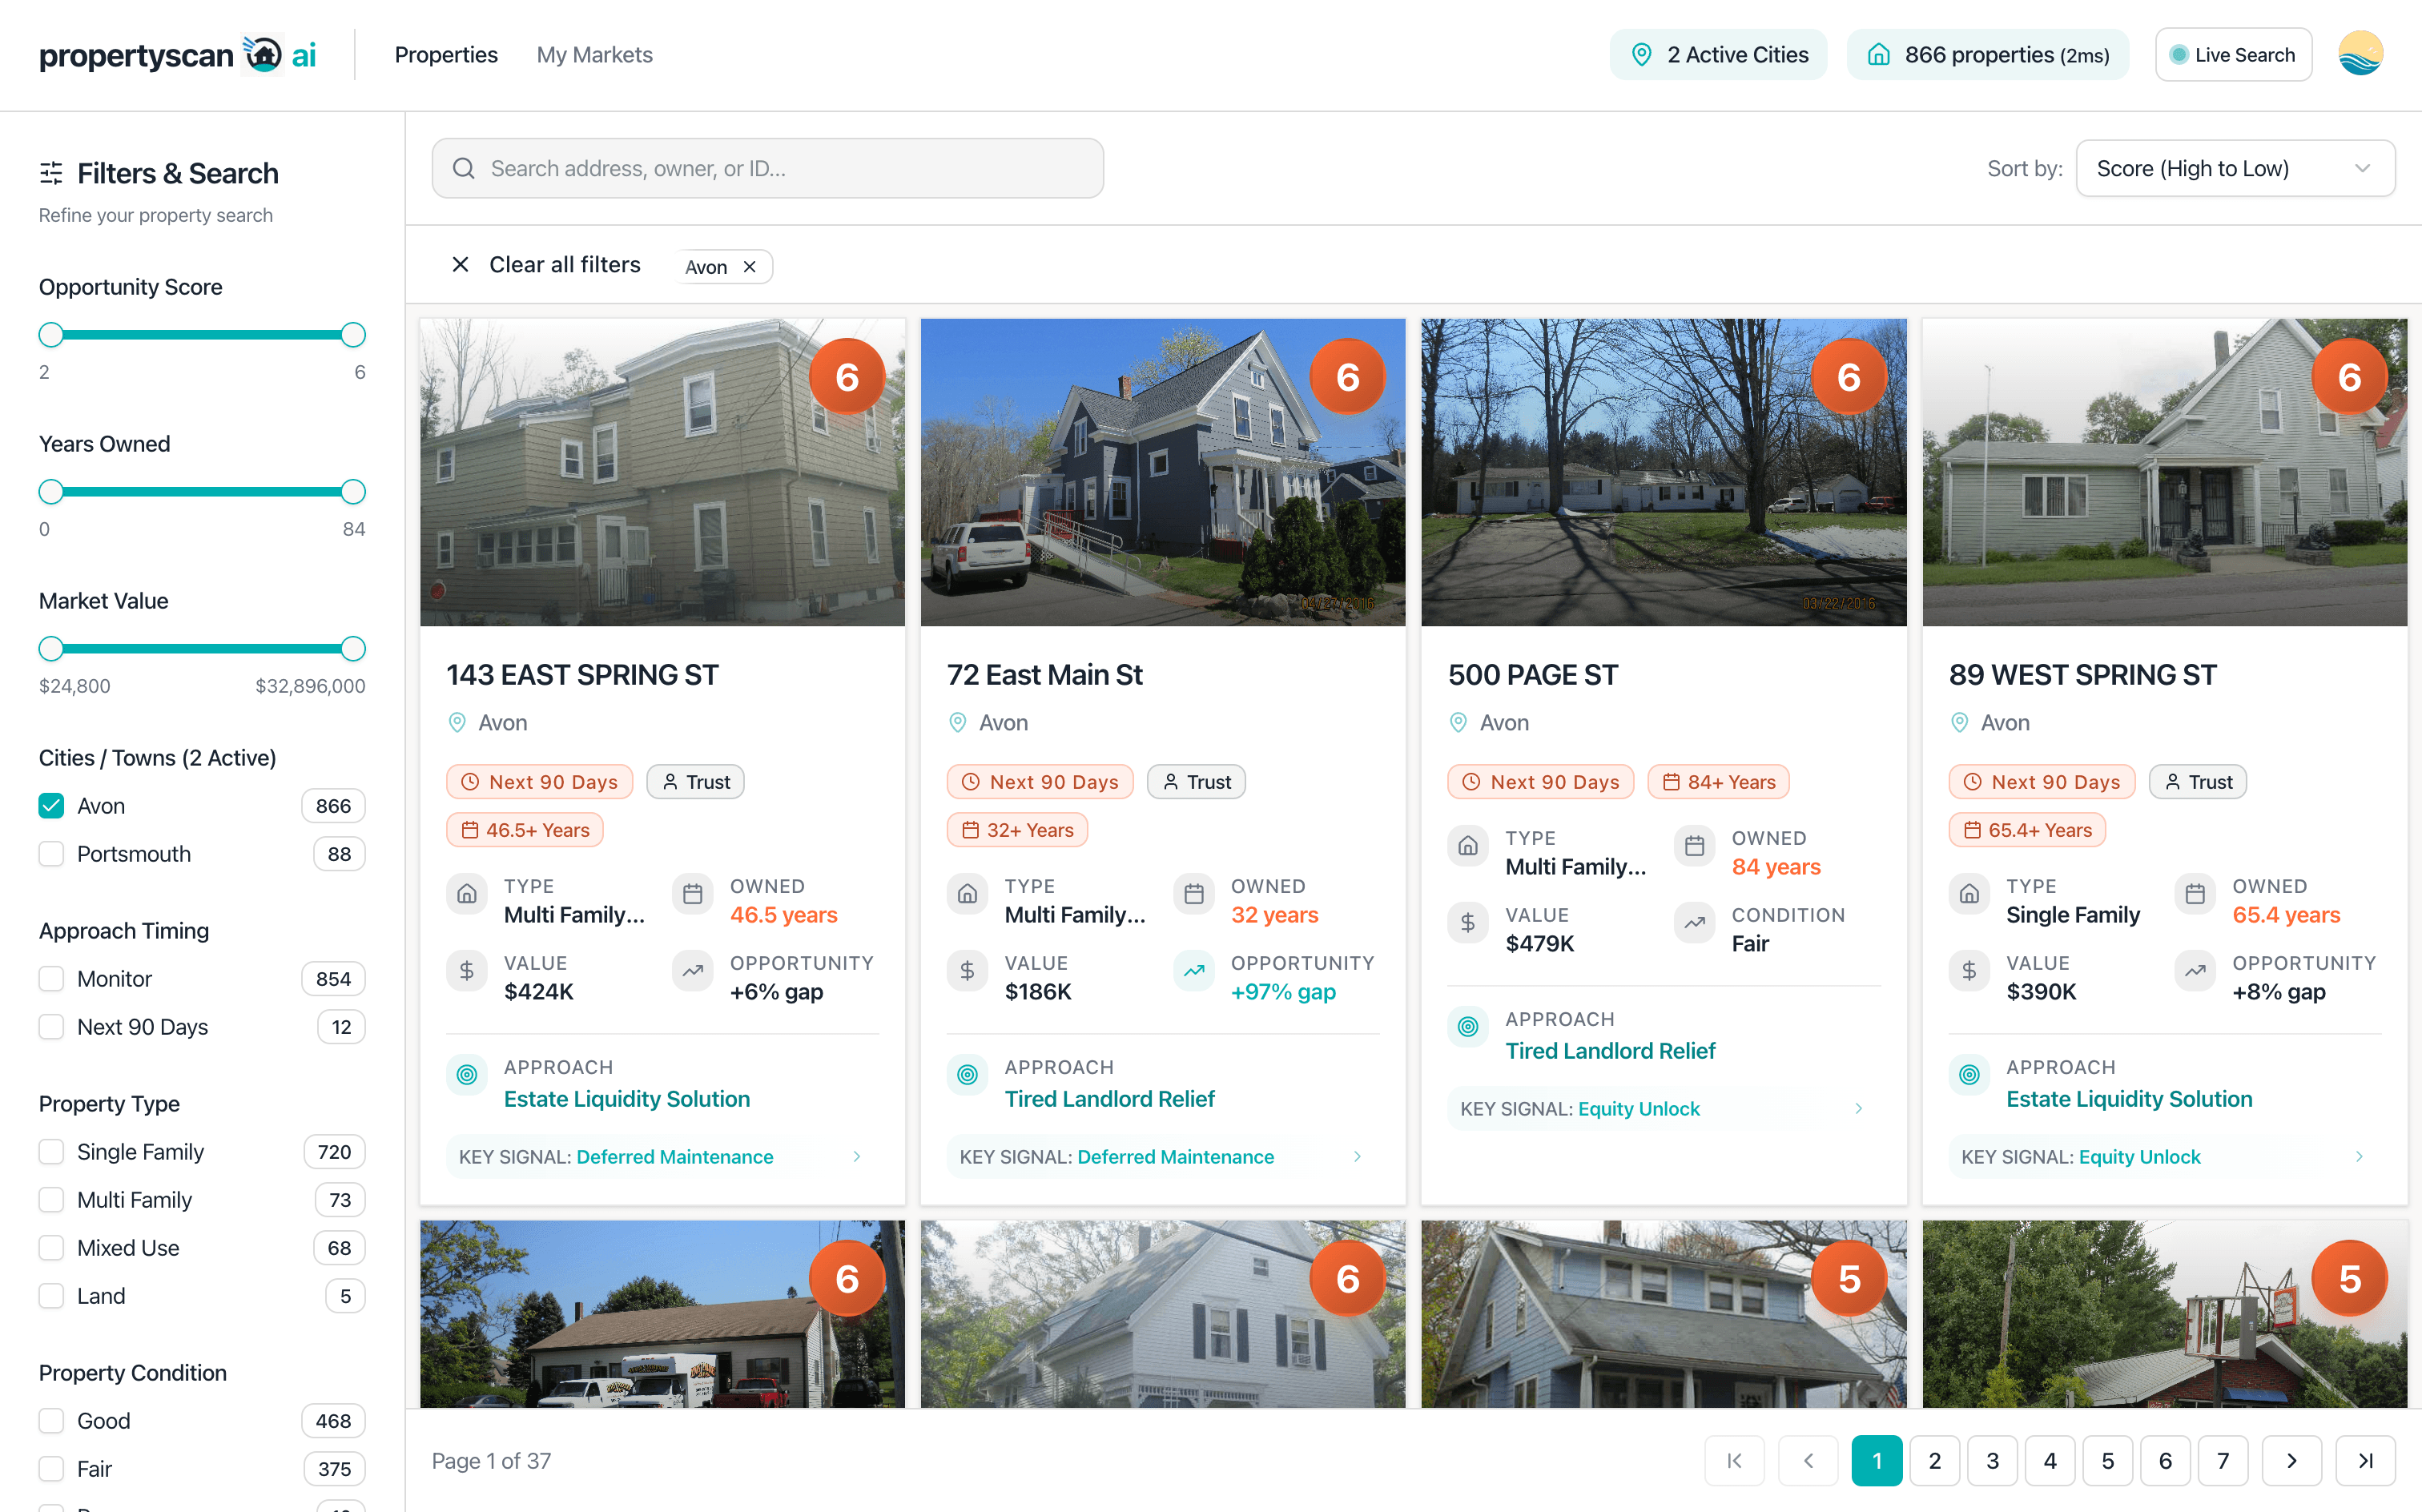Click the location pin in Active Cities badge
The image size is (2422, 1512).
click(x=1640, y=55)
